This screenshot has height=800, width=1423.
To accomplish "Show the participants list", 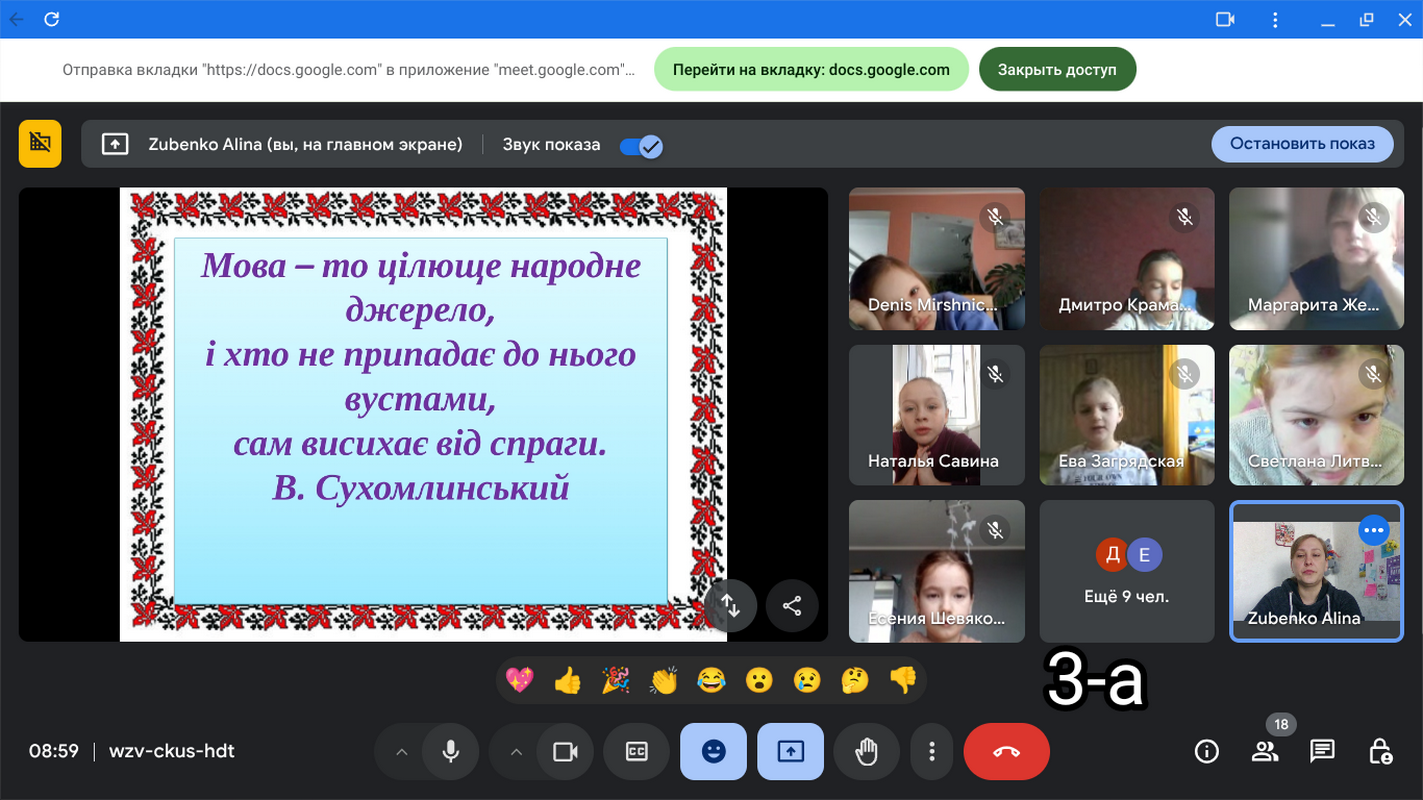I will pos(1265,751).
